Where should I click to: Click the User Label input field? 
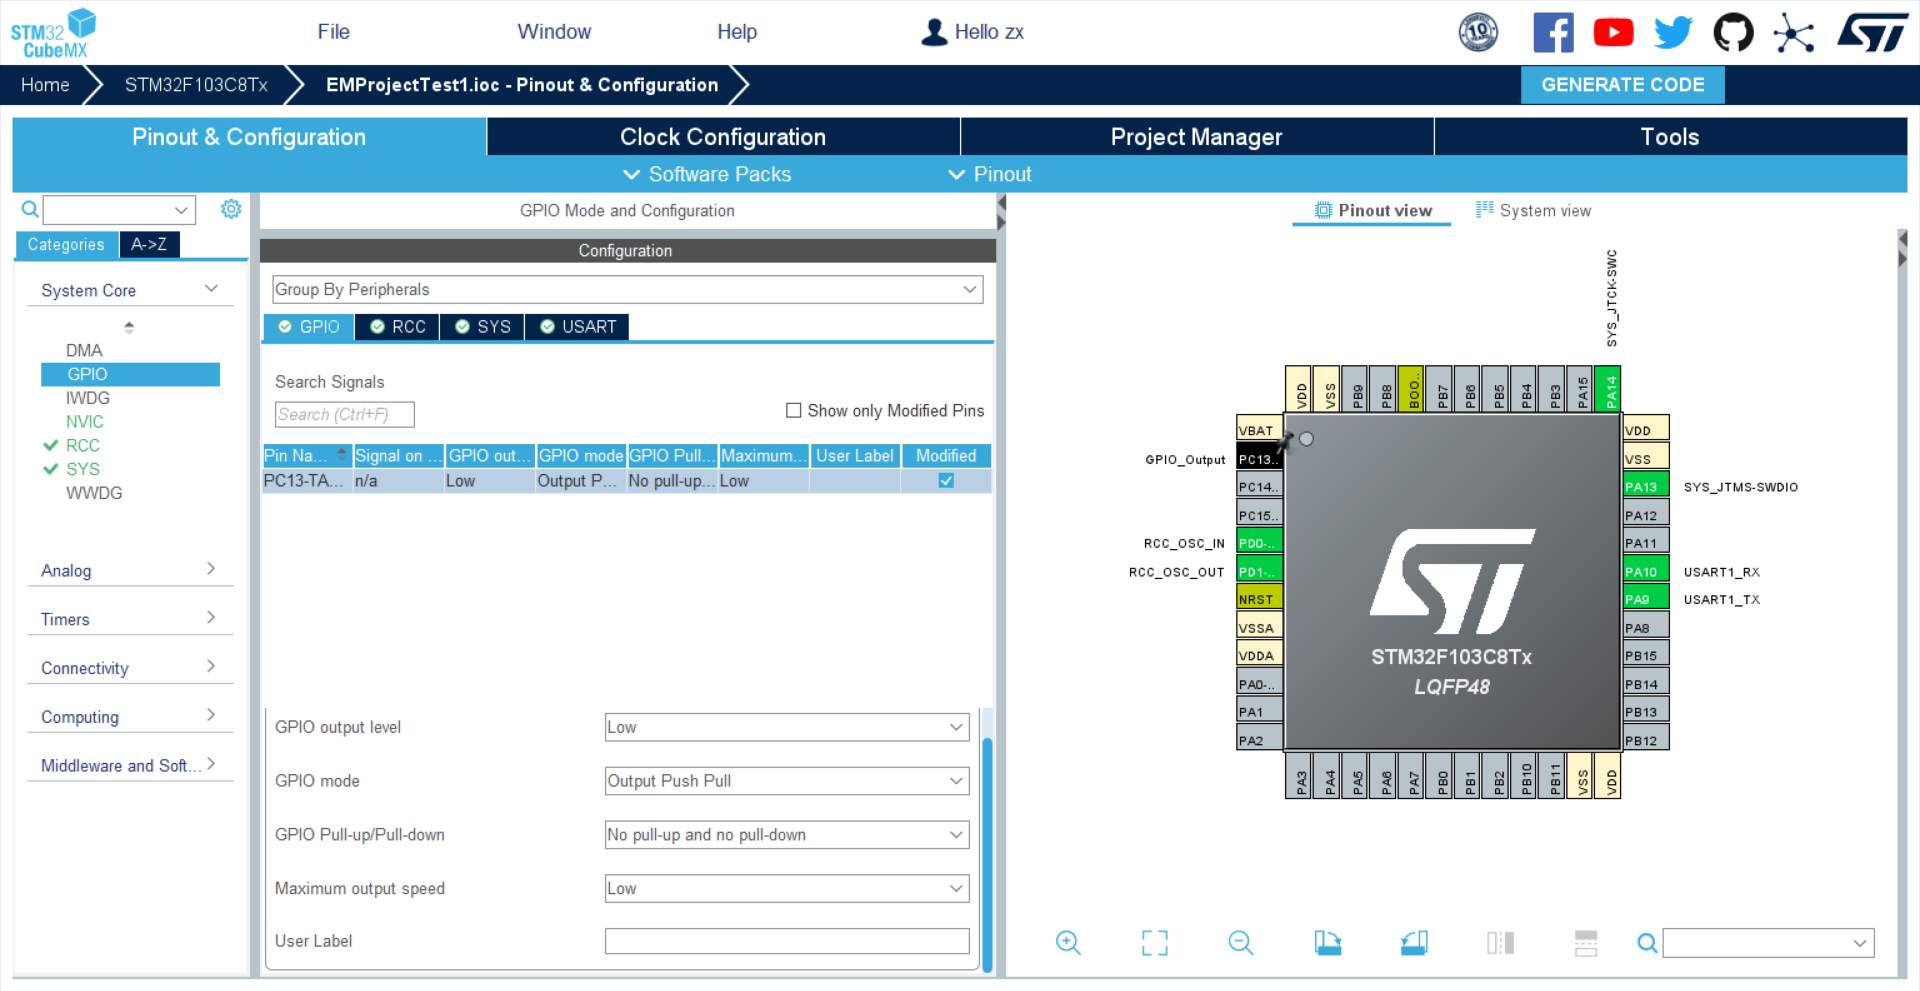tap(787, 941)
